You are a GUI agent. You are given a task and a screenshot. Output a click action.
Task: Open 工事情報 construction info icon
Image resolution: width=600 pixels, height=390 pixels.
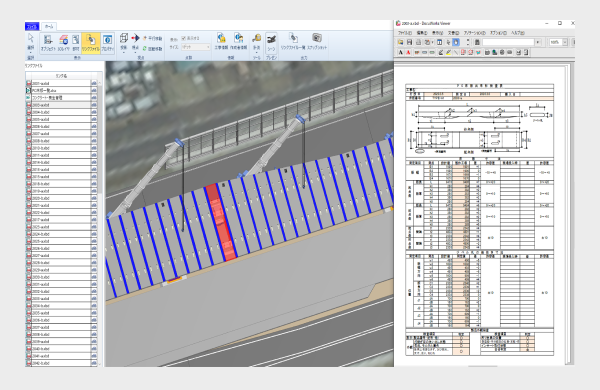point(221,41)
